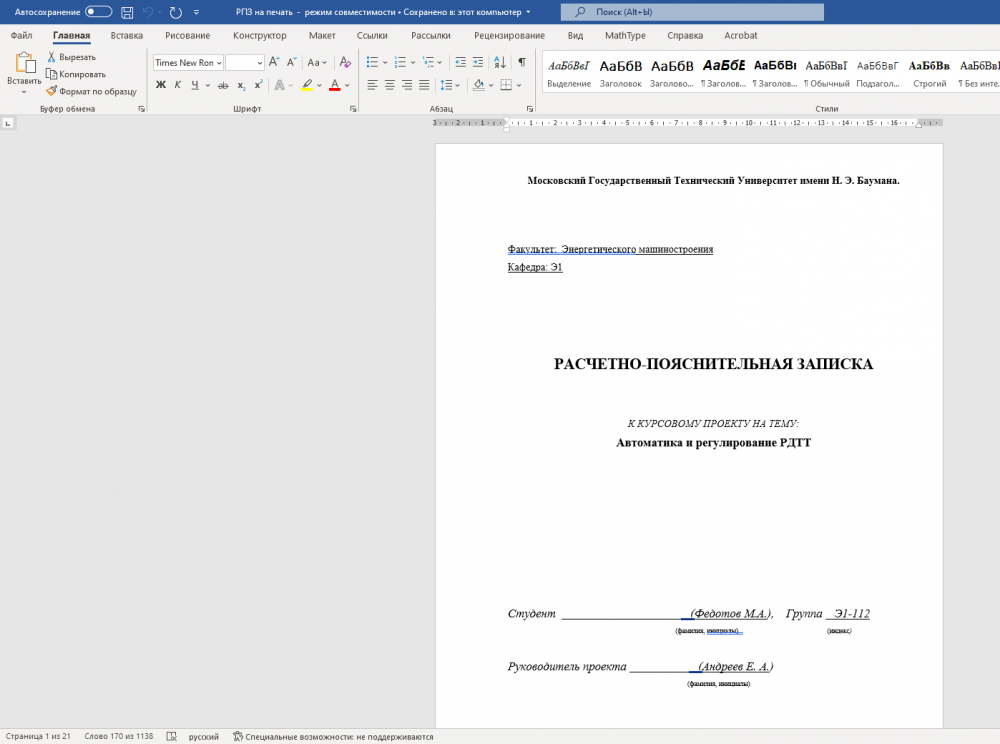1000x744 pixels.
Task: Toggle the Автосохранение switch
Action: (98, 12)
